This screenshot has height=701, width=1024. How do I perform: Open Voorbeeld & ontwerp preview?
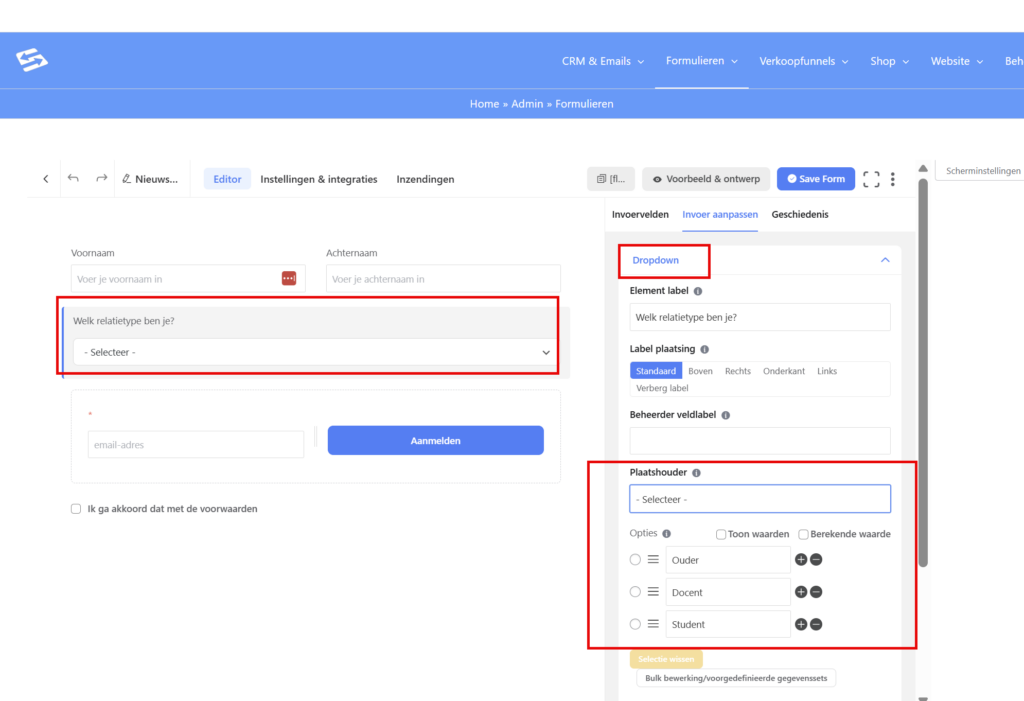point(706,179)
